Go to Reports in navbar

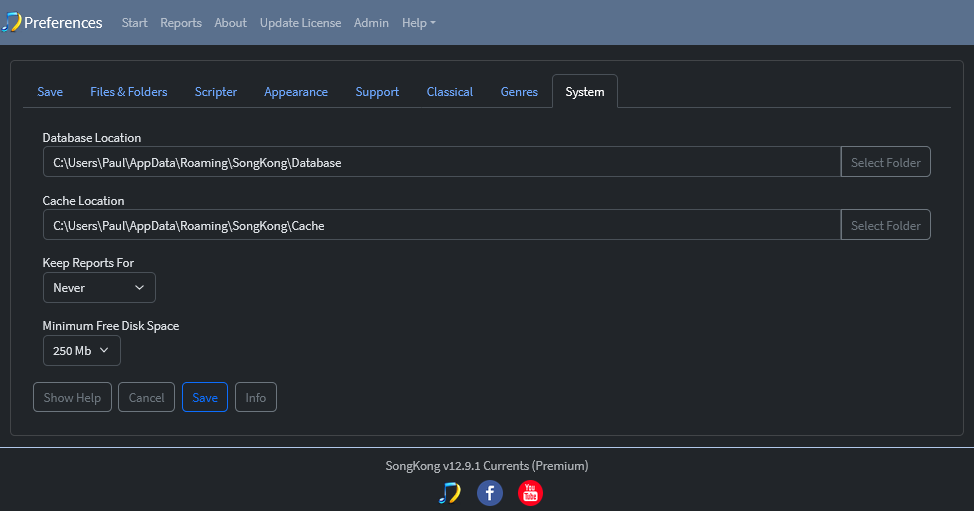tap(181, 23)
